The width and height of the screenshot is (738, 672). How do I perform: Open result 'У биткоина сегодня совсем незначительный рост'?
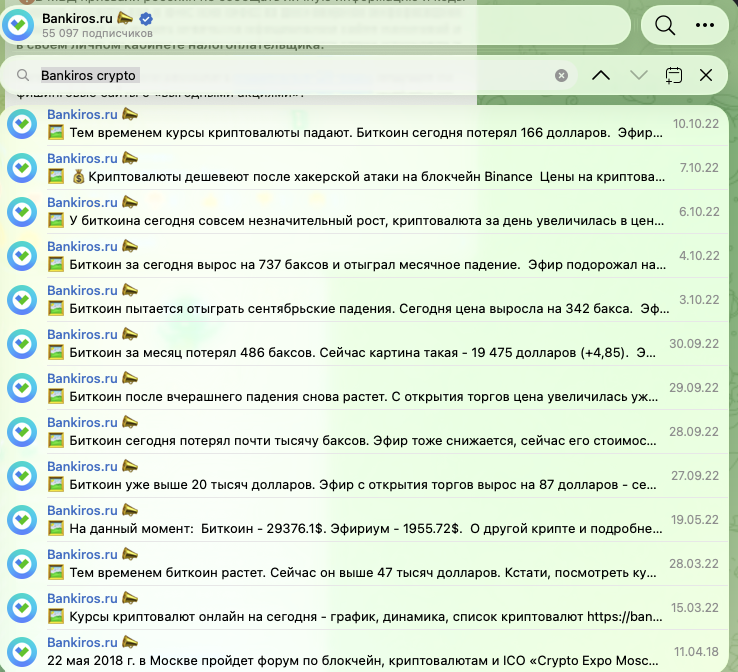[x=364, y=212]
